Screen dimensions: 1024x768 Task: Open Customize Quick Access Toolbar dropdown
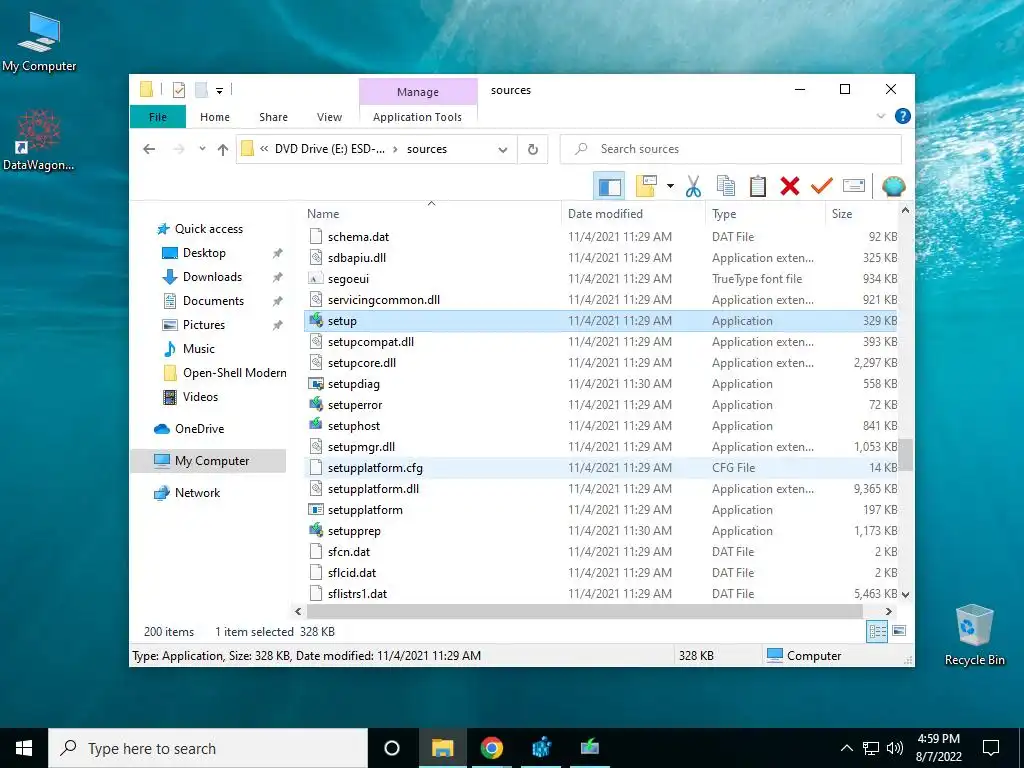pyautogui.click(x=219, y=90)
